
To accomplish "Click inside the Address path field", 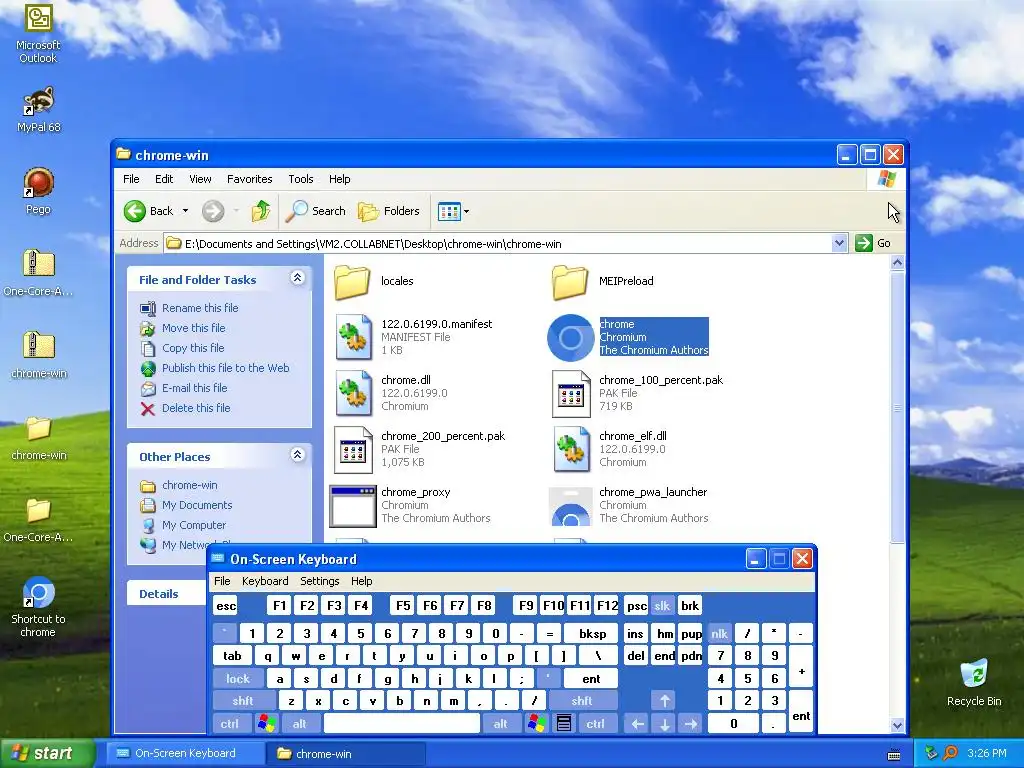I will [x=498, y=244].
